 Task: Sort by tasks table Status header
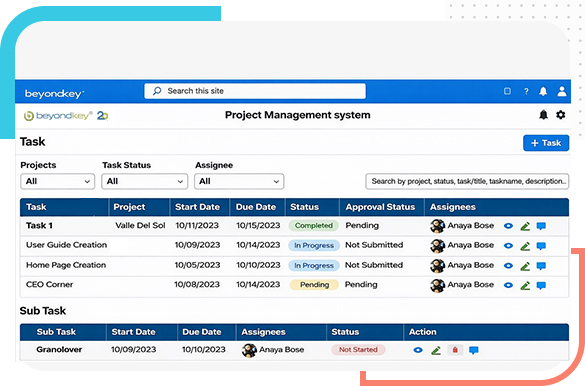[x=304, y=207]
